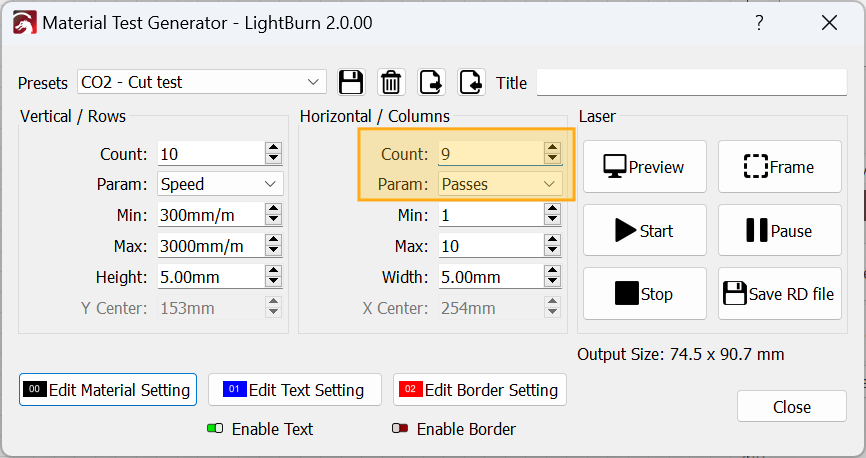
Task: Click into the Title text field
Action: 690,83
